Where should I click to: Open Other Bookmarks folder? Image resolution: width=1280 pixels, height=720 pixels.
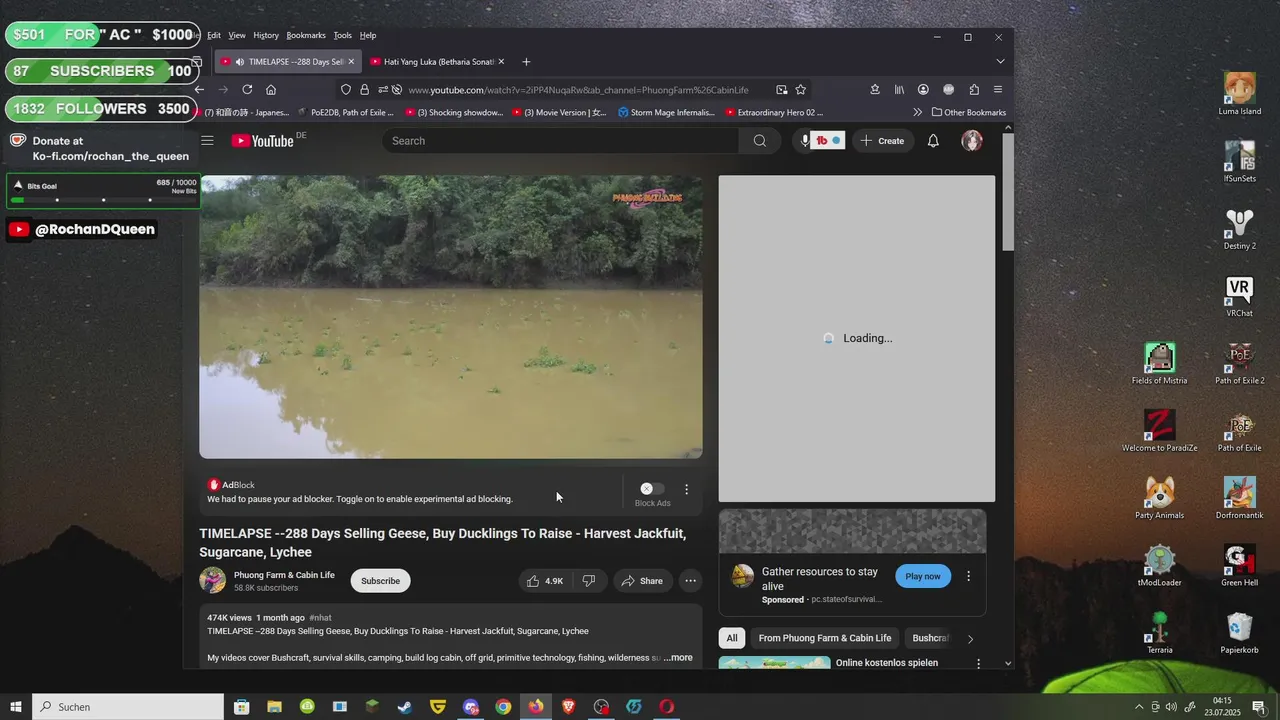pos(968,112)
